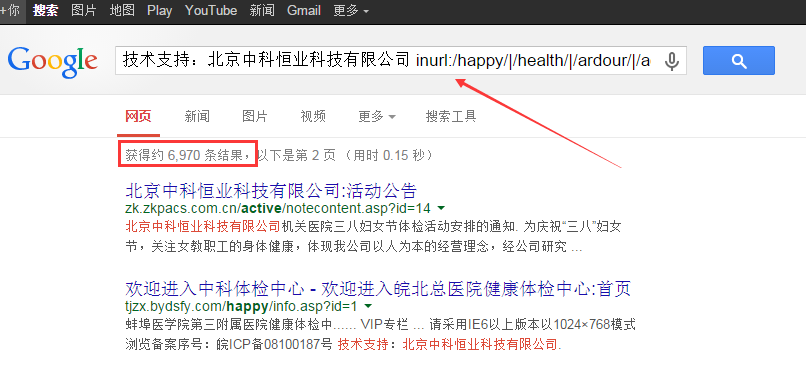Viewport: 806px width, 365px height.
Task: Expand arrow beside tjzx.bydsfy.com URL
Action: [x=368, y=306]
